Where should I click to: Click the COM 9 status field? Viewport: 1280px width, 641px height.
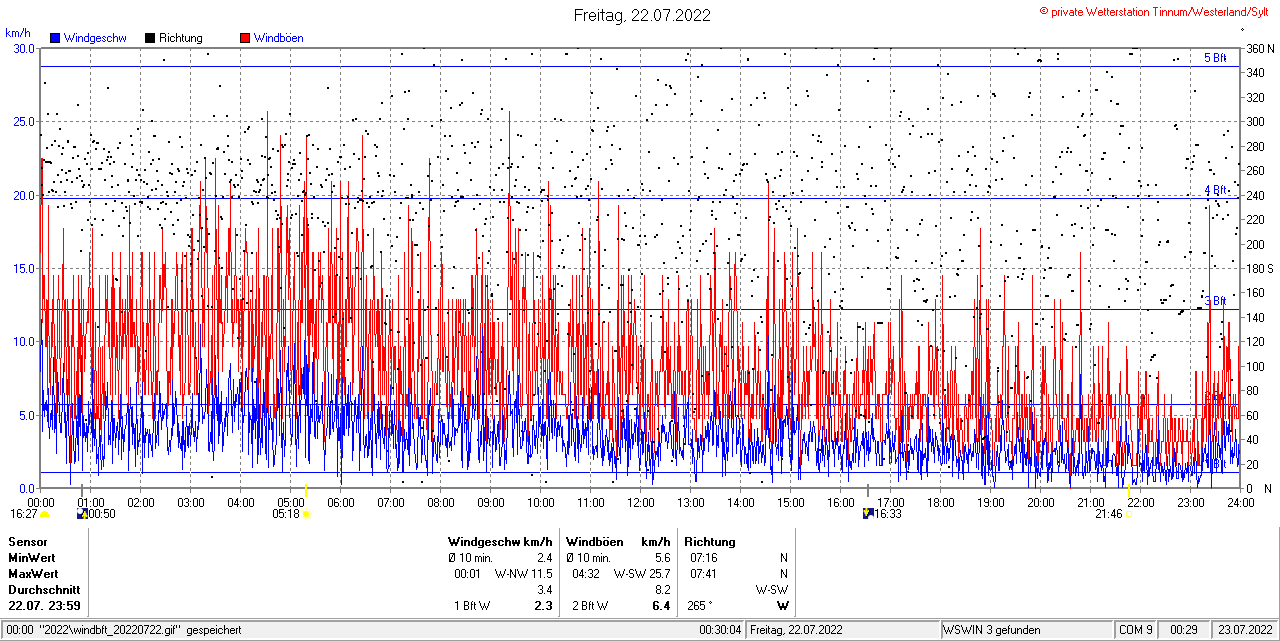[1137, 631]
